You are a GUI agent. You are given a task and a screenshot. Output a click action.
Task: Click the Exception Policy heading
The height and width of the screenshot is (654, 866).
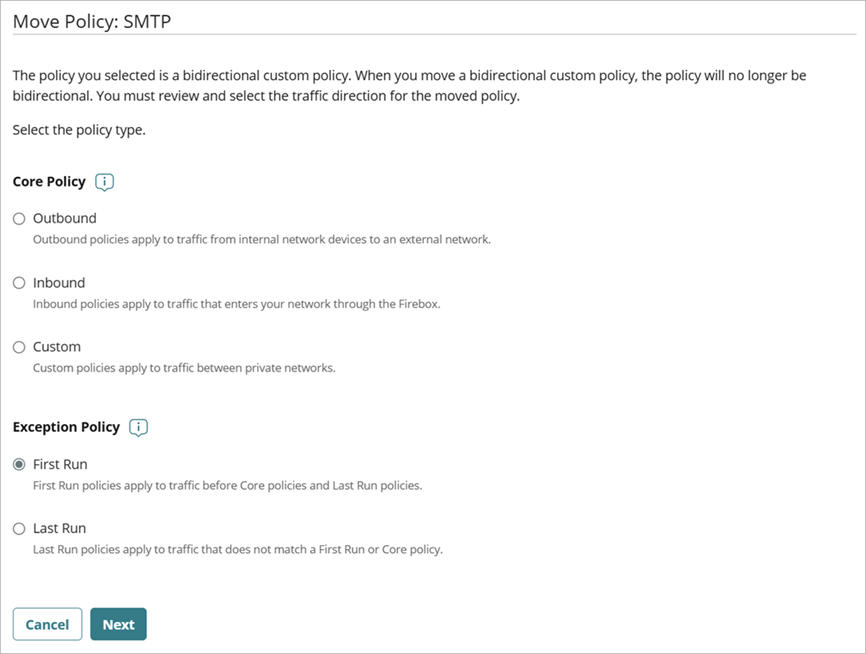pyautogui.click(x=66, y=426)
